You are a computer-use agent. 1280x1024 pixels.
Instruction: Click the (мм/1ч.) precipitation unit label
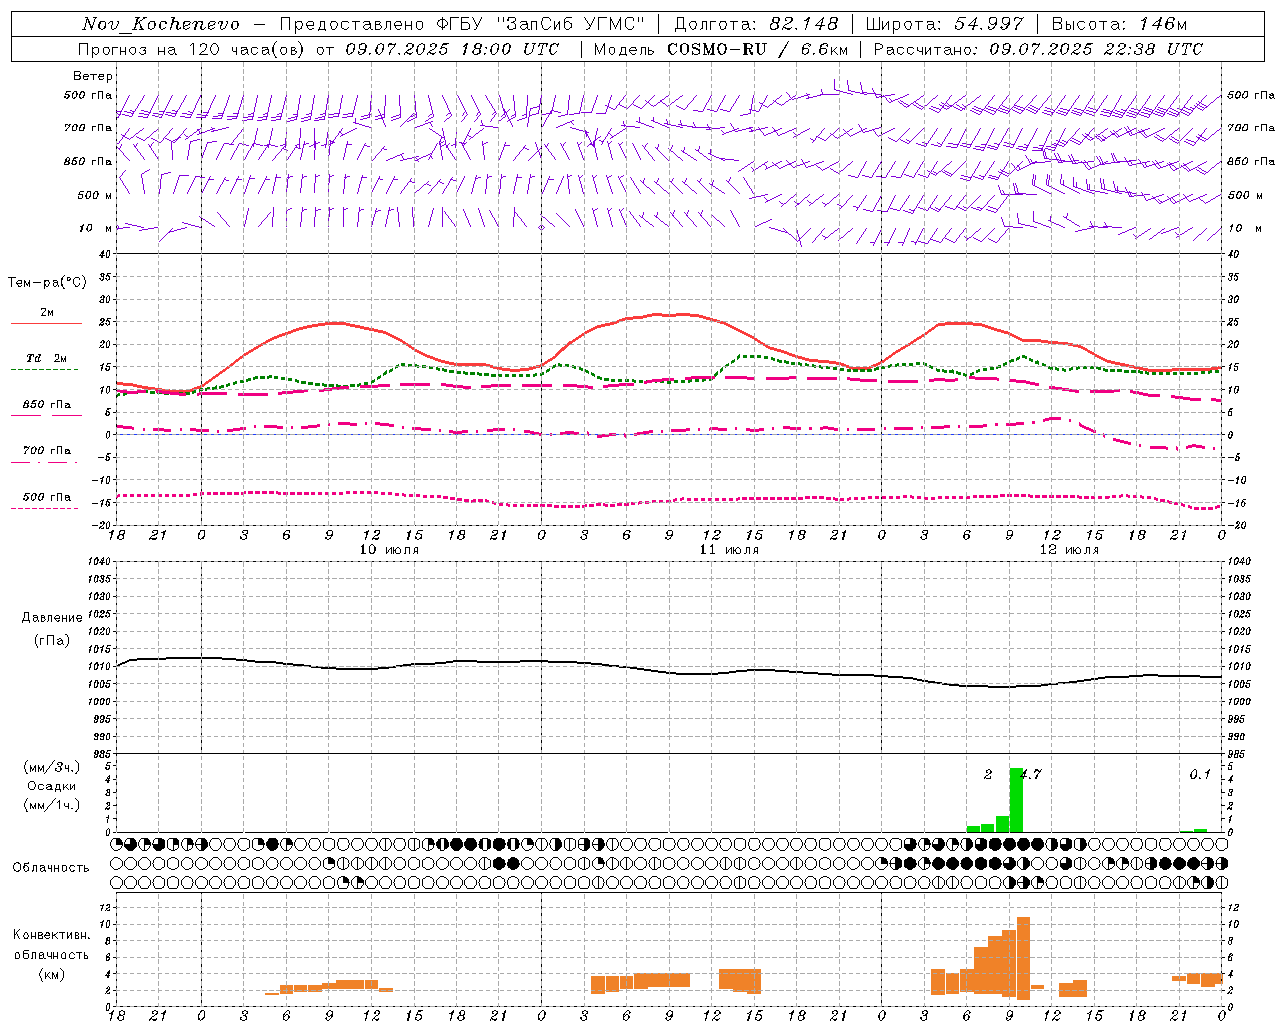tap(52, 805)
